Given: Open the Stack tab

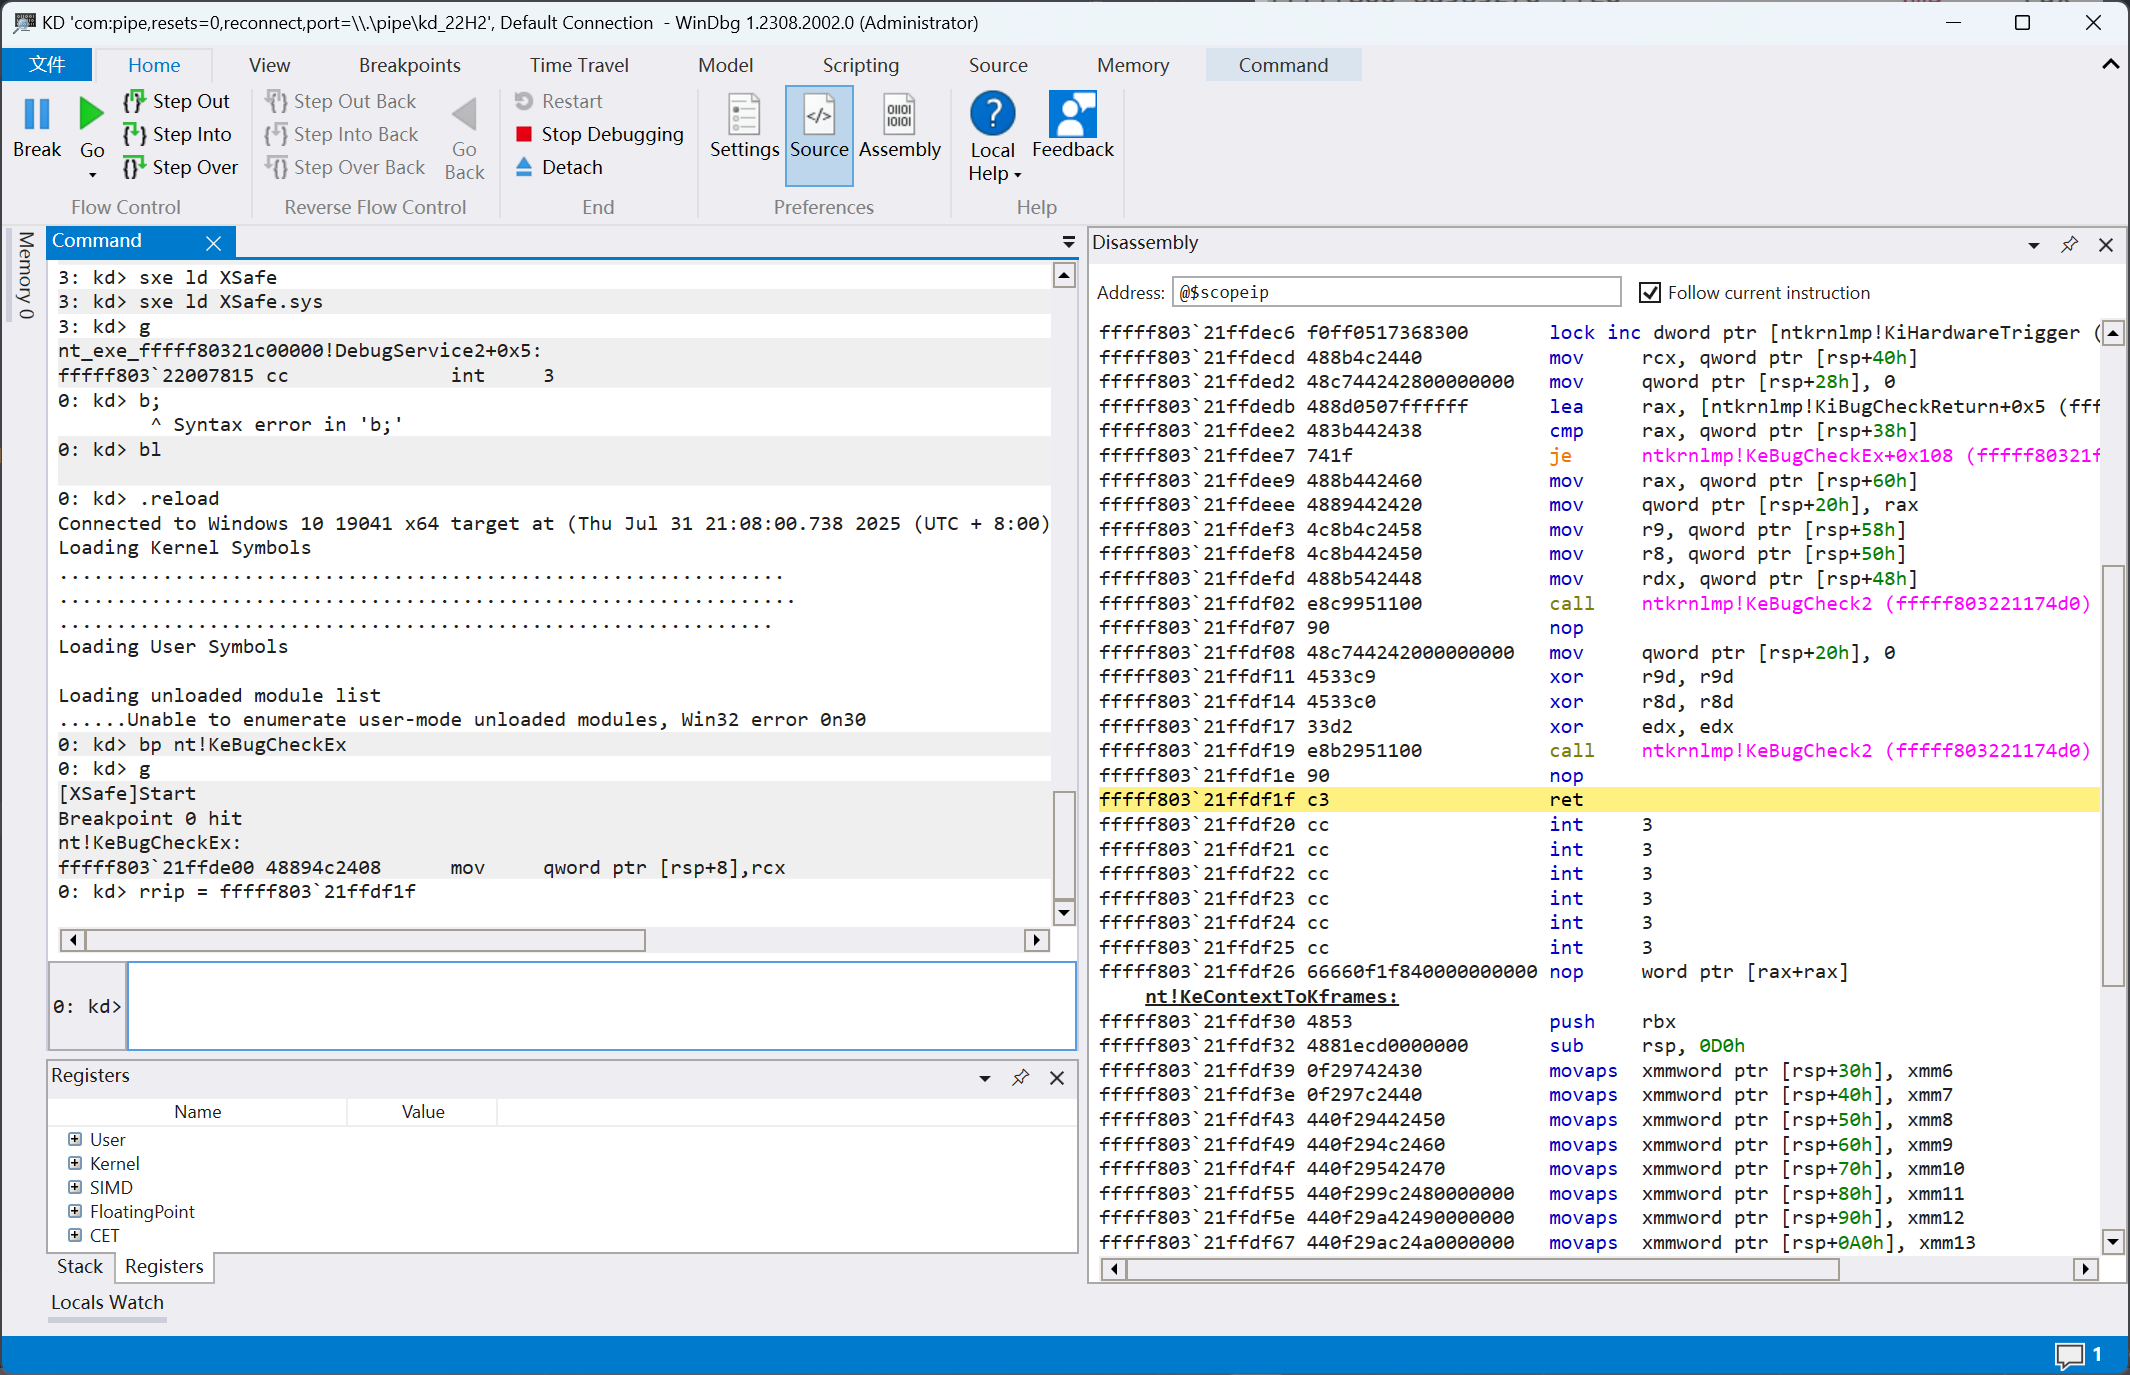Looking at the screenshot, I should pos(80,1266).
